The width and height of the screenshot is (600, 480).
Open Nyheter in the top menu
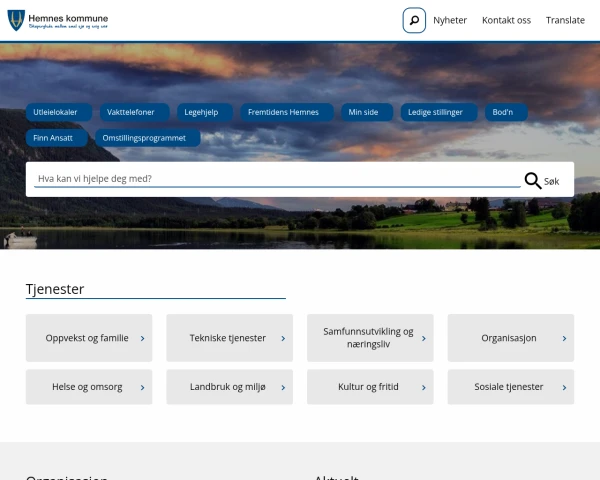(450, 20)
